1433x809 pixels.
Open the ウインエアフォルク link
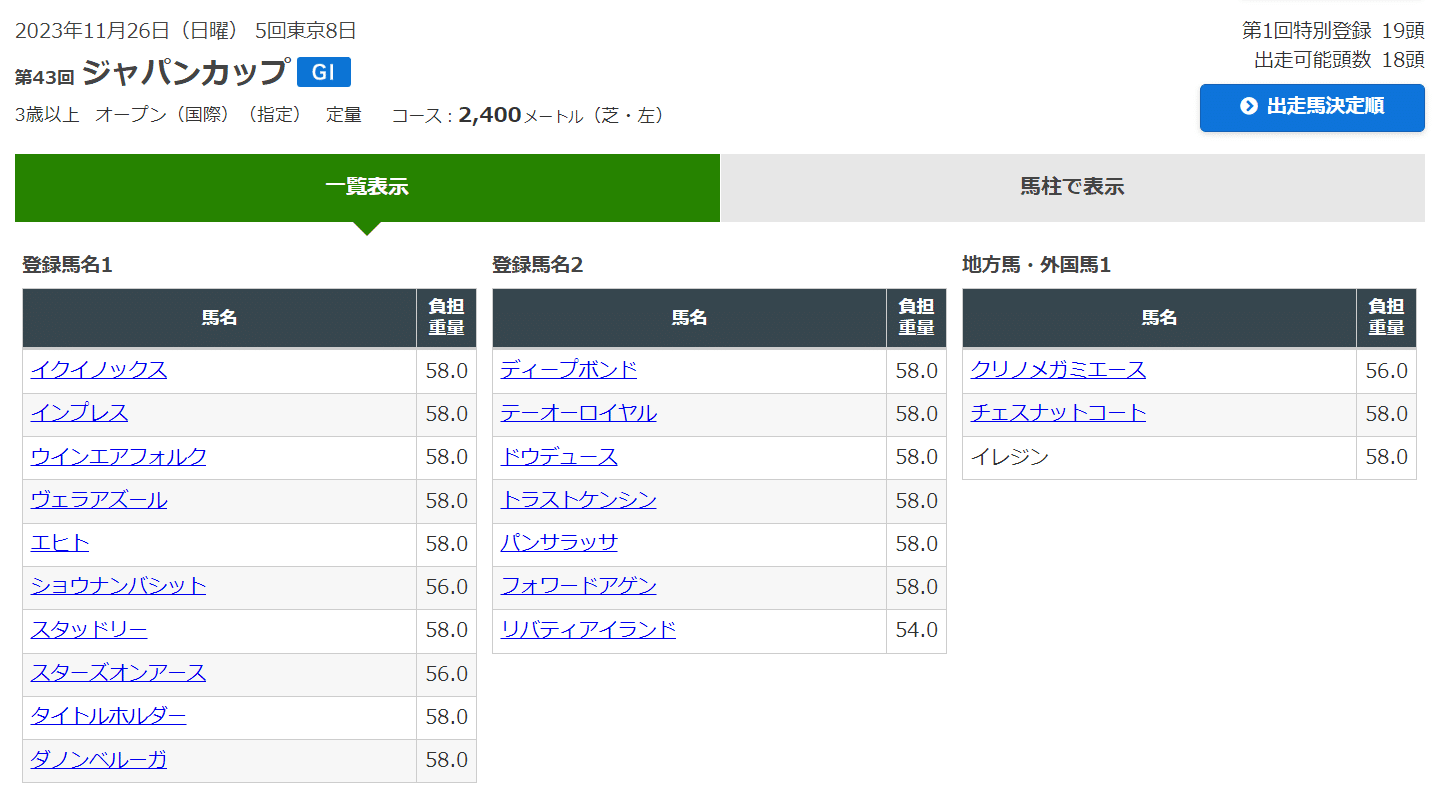point(119,457)
